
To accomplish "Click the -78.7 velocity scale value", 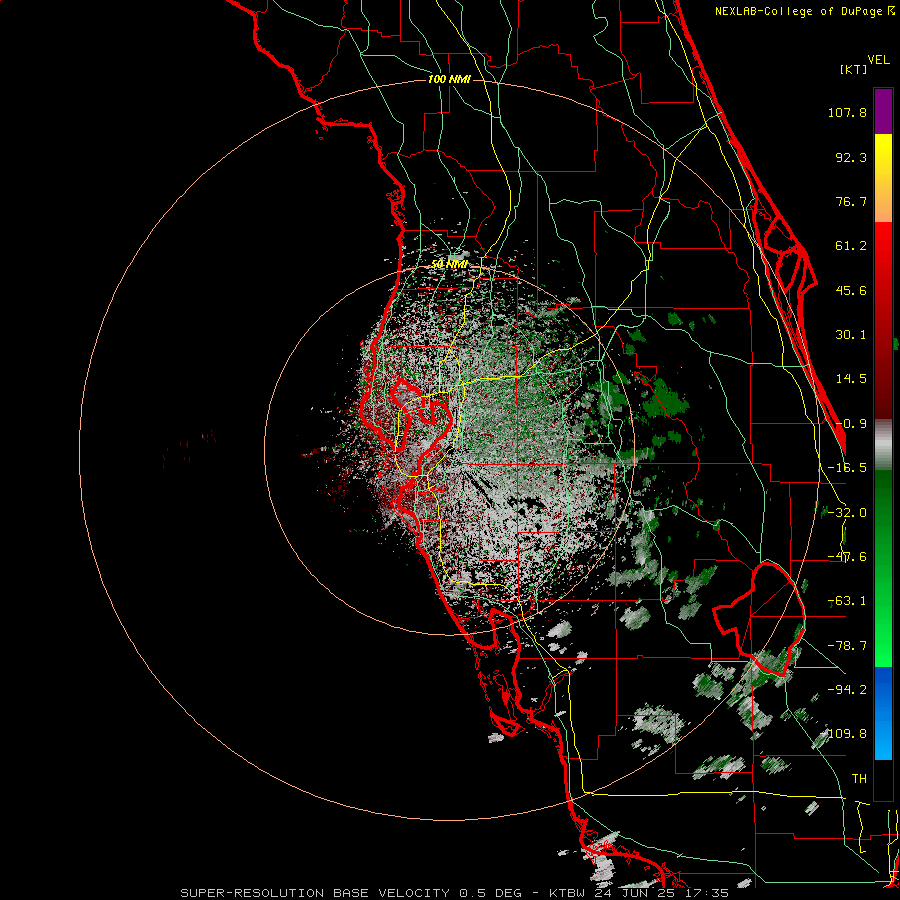I will pos(847,646).
